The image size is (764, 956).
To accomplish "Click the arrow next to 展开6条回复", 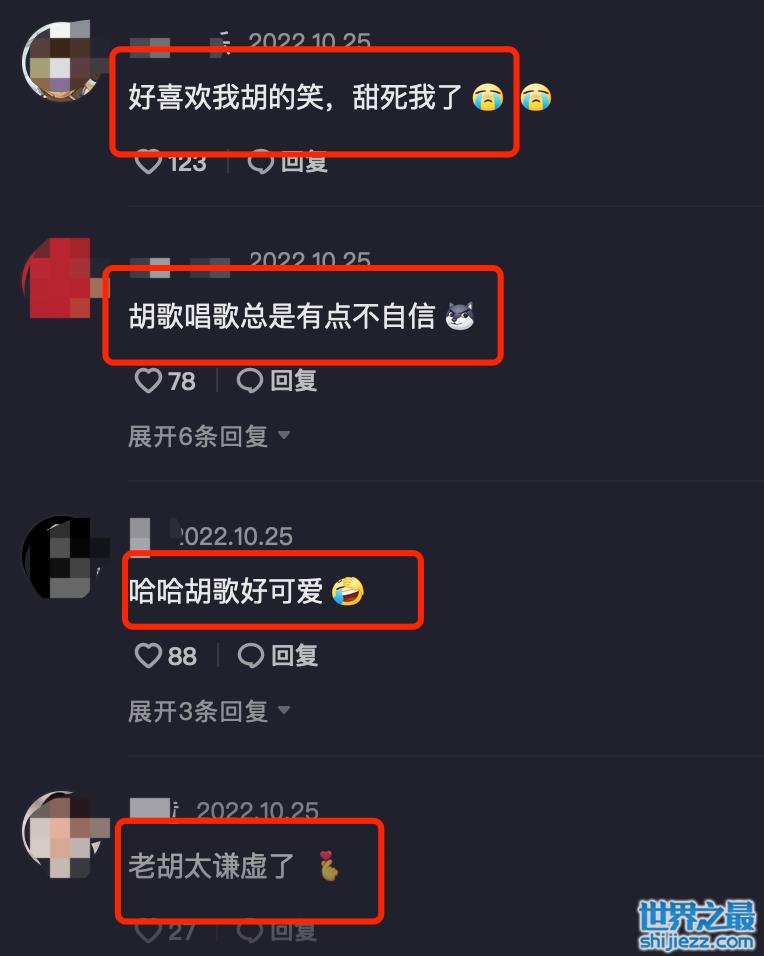I will click(x=284, y=435).
